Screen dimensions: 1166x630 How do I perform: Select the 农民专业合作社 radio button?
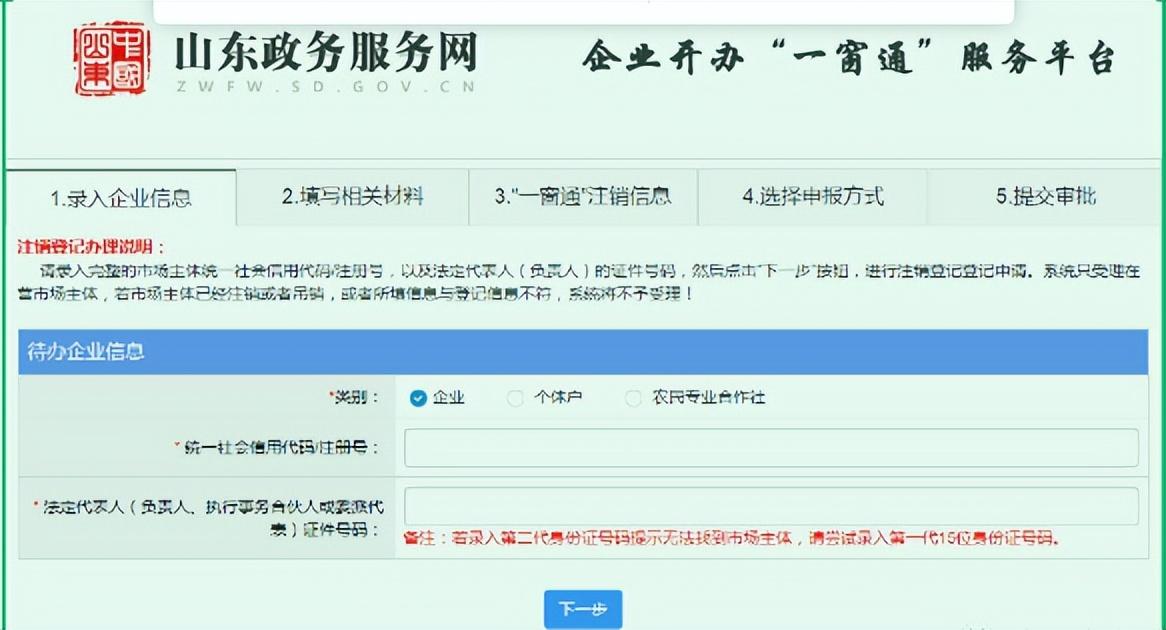(633, 398)
